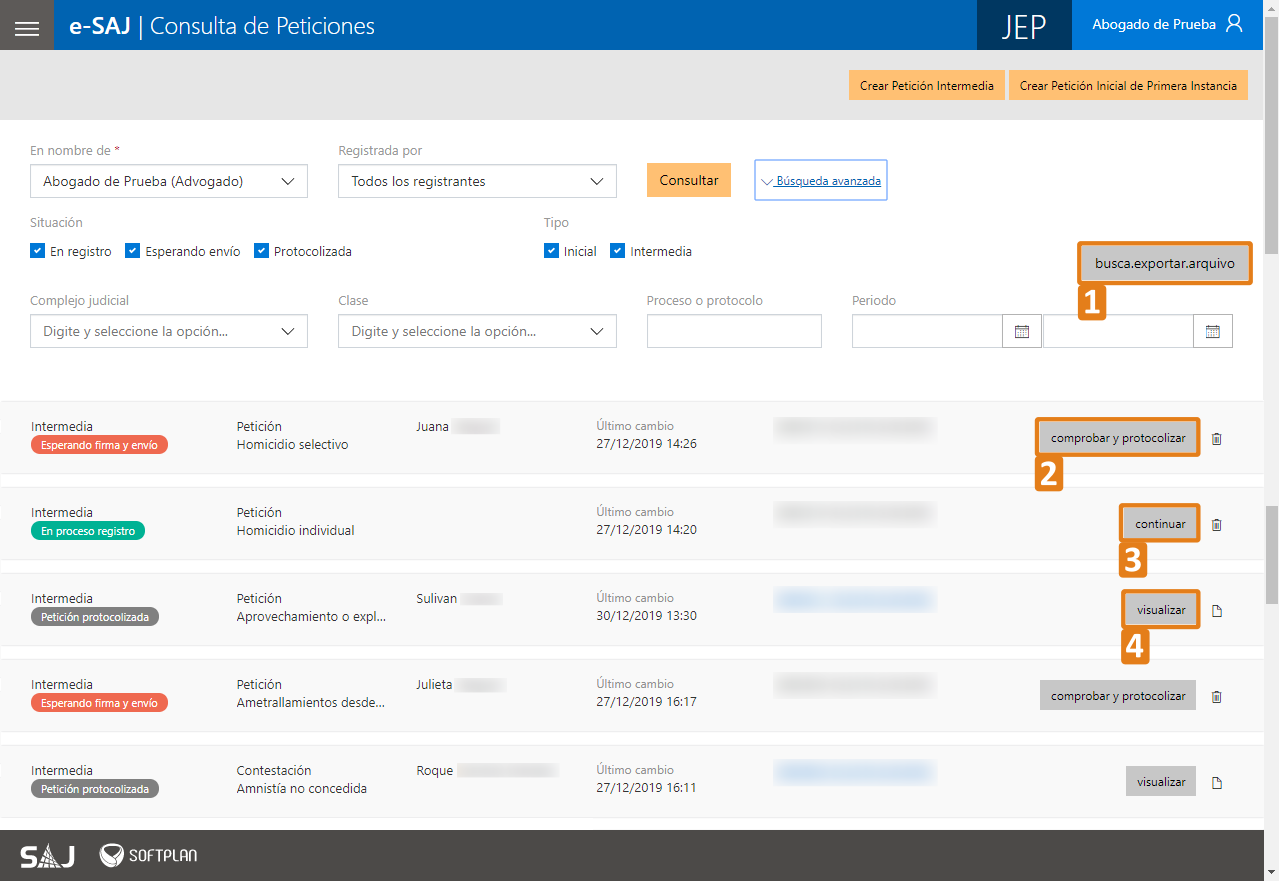Open the En nombre de dropdown
The image size is (1279, 881).
(x=169, y=181)
